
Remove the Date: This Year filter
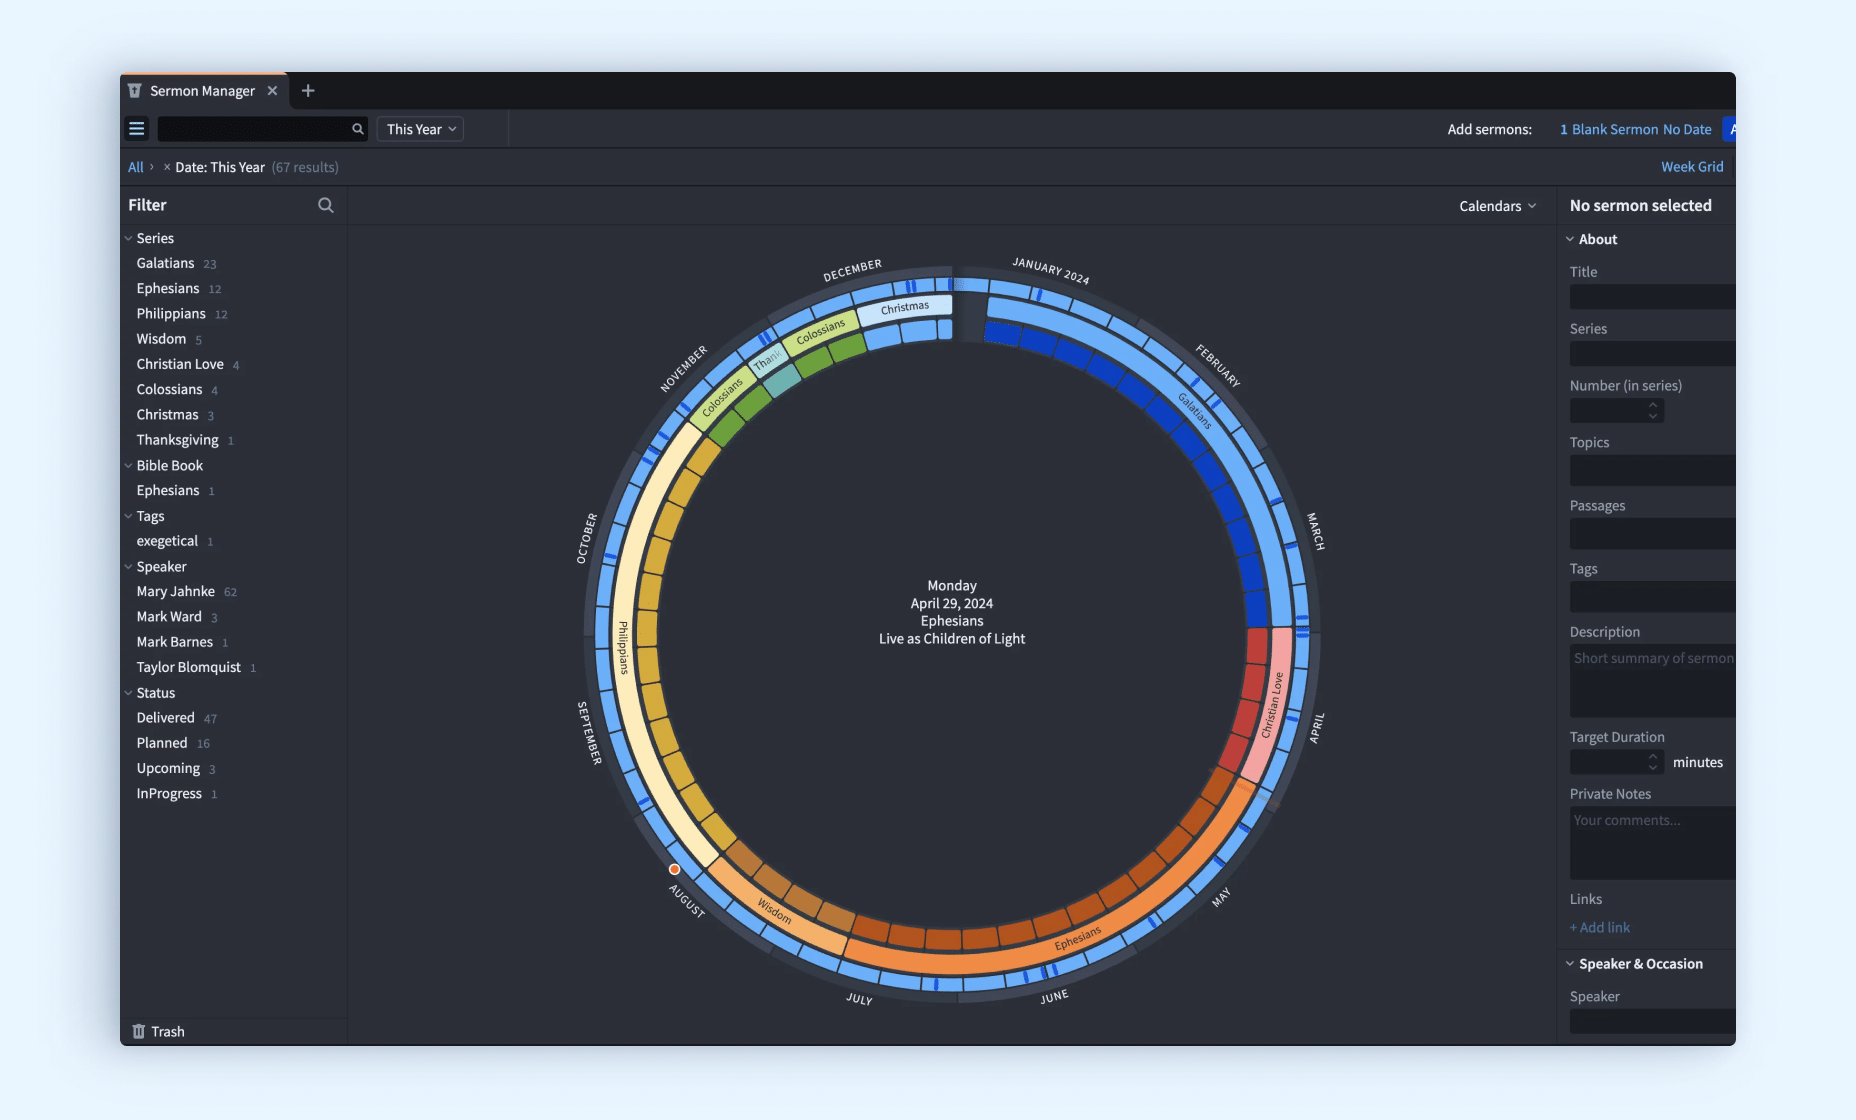[x=167, y=167]
